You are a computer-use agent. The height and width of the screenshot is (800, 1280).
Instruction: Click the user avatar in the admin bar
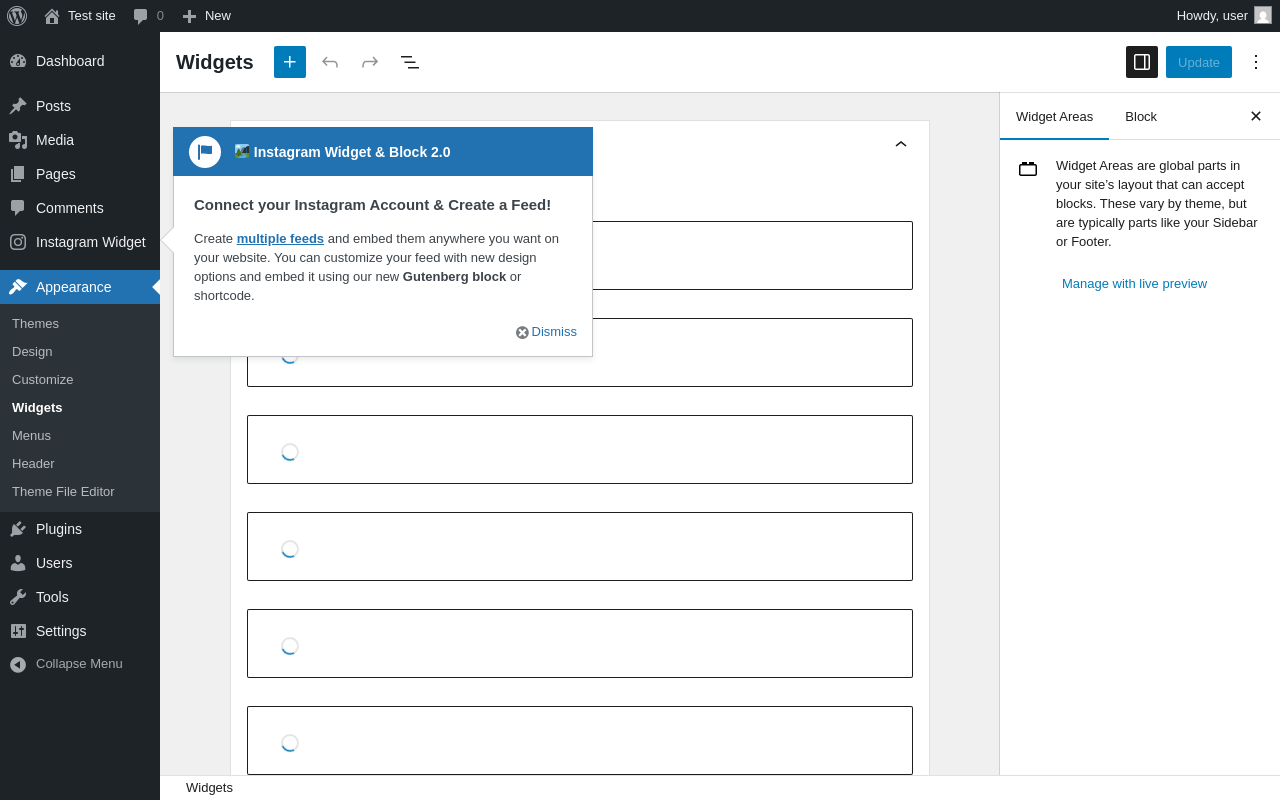(x=1263, y=15)
